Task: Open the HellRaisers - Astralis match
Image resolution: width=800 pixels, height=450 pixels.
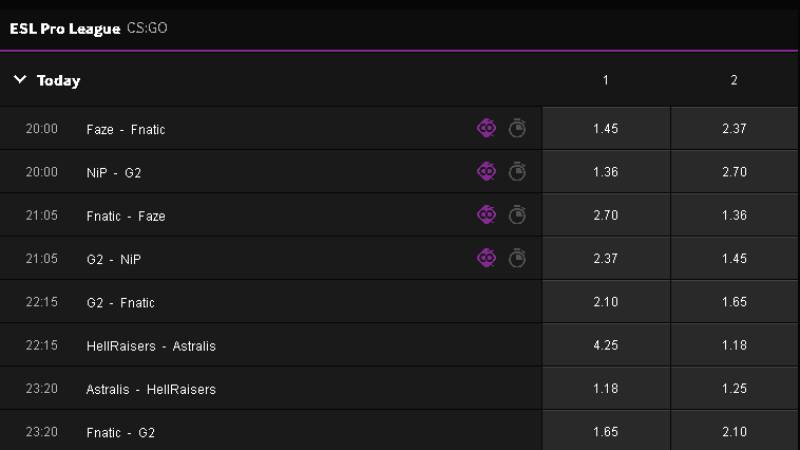Action: pyautogui.click(x=151, y=346)
